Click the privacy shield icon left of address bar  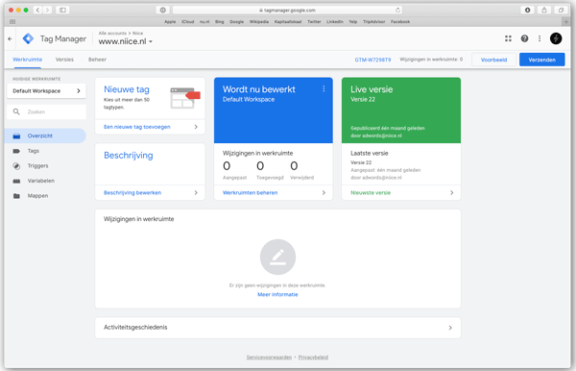tap(163, 10)
